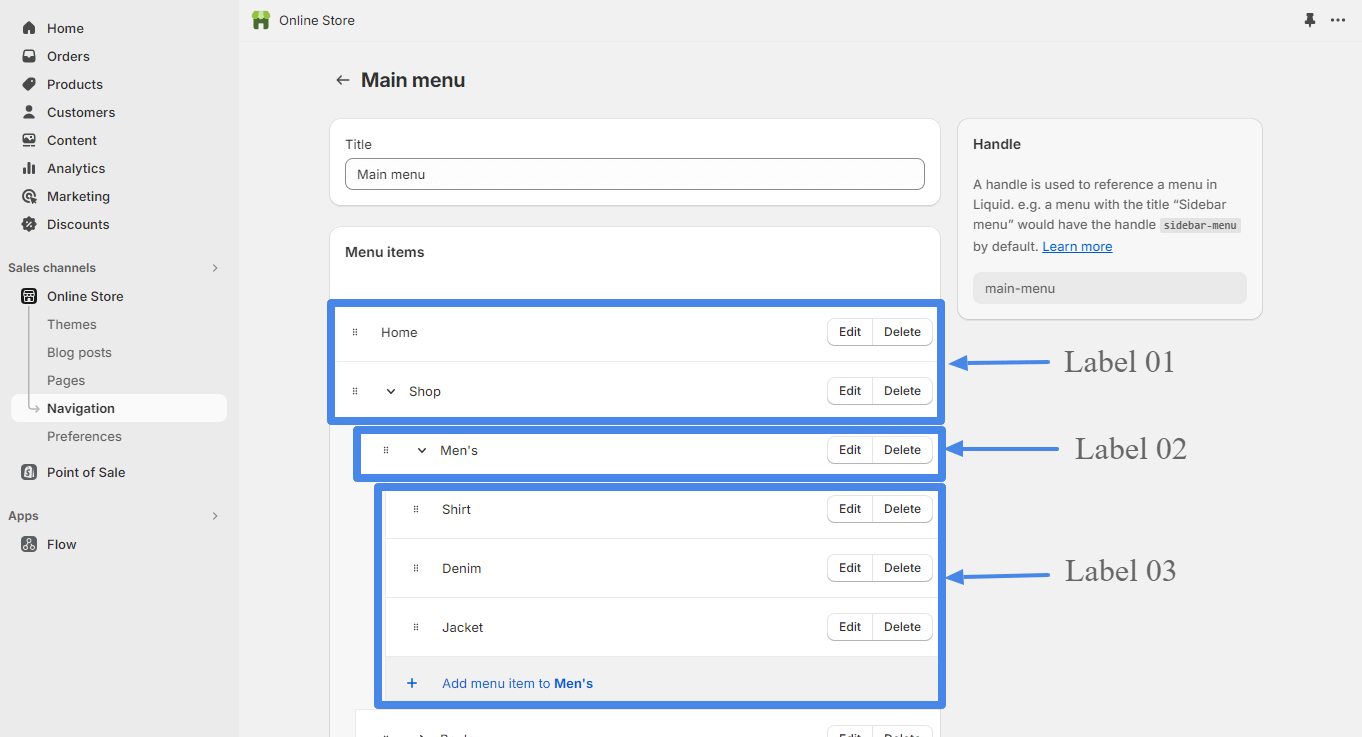Click the Flow app icon in sidebar
The height and width of the screenshot is (737, 1362).
point(29,544)
